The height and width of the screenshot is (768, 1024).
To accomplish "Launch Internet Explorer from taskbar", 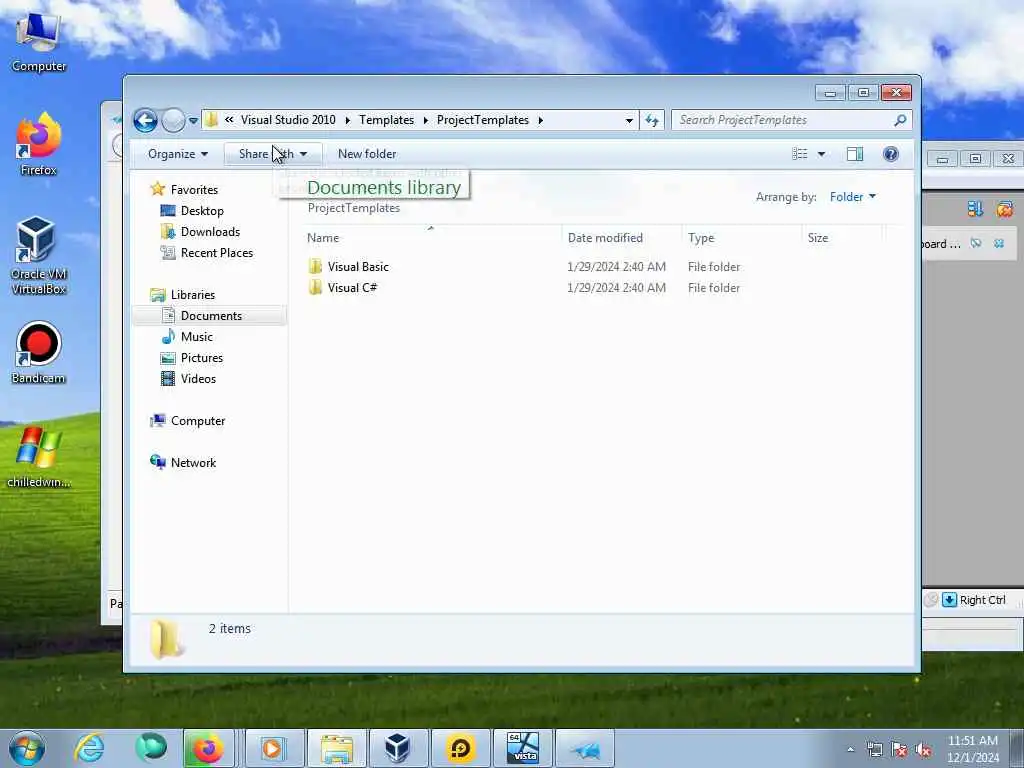I will pyautogui.click(x=89, y=748).
